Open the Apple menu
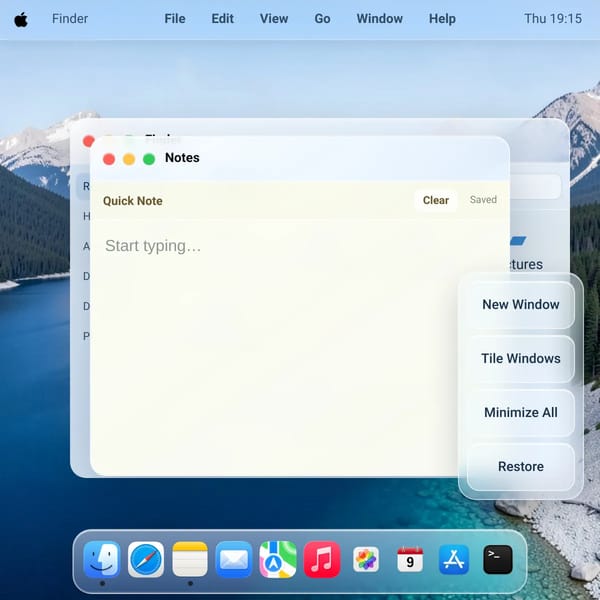 click(21, 19)
